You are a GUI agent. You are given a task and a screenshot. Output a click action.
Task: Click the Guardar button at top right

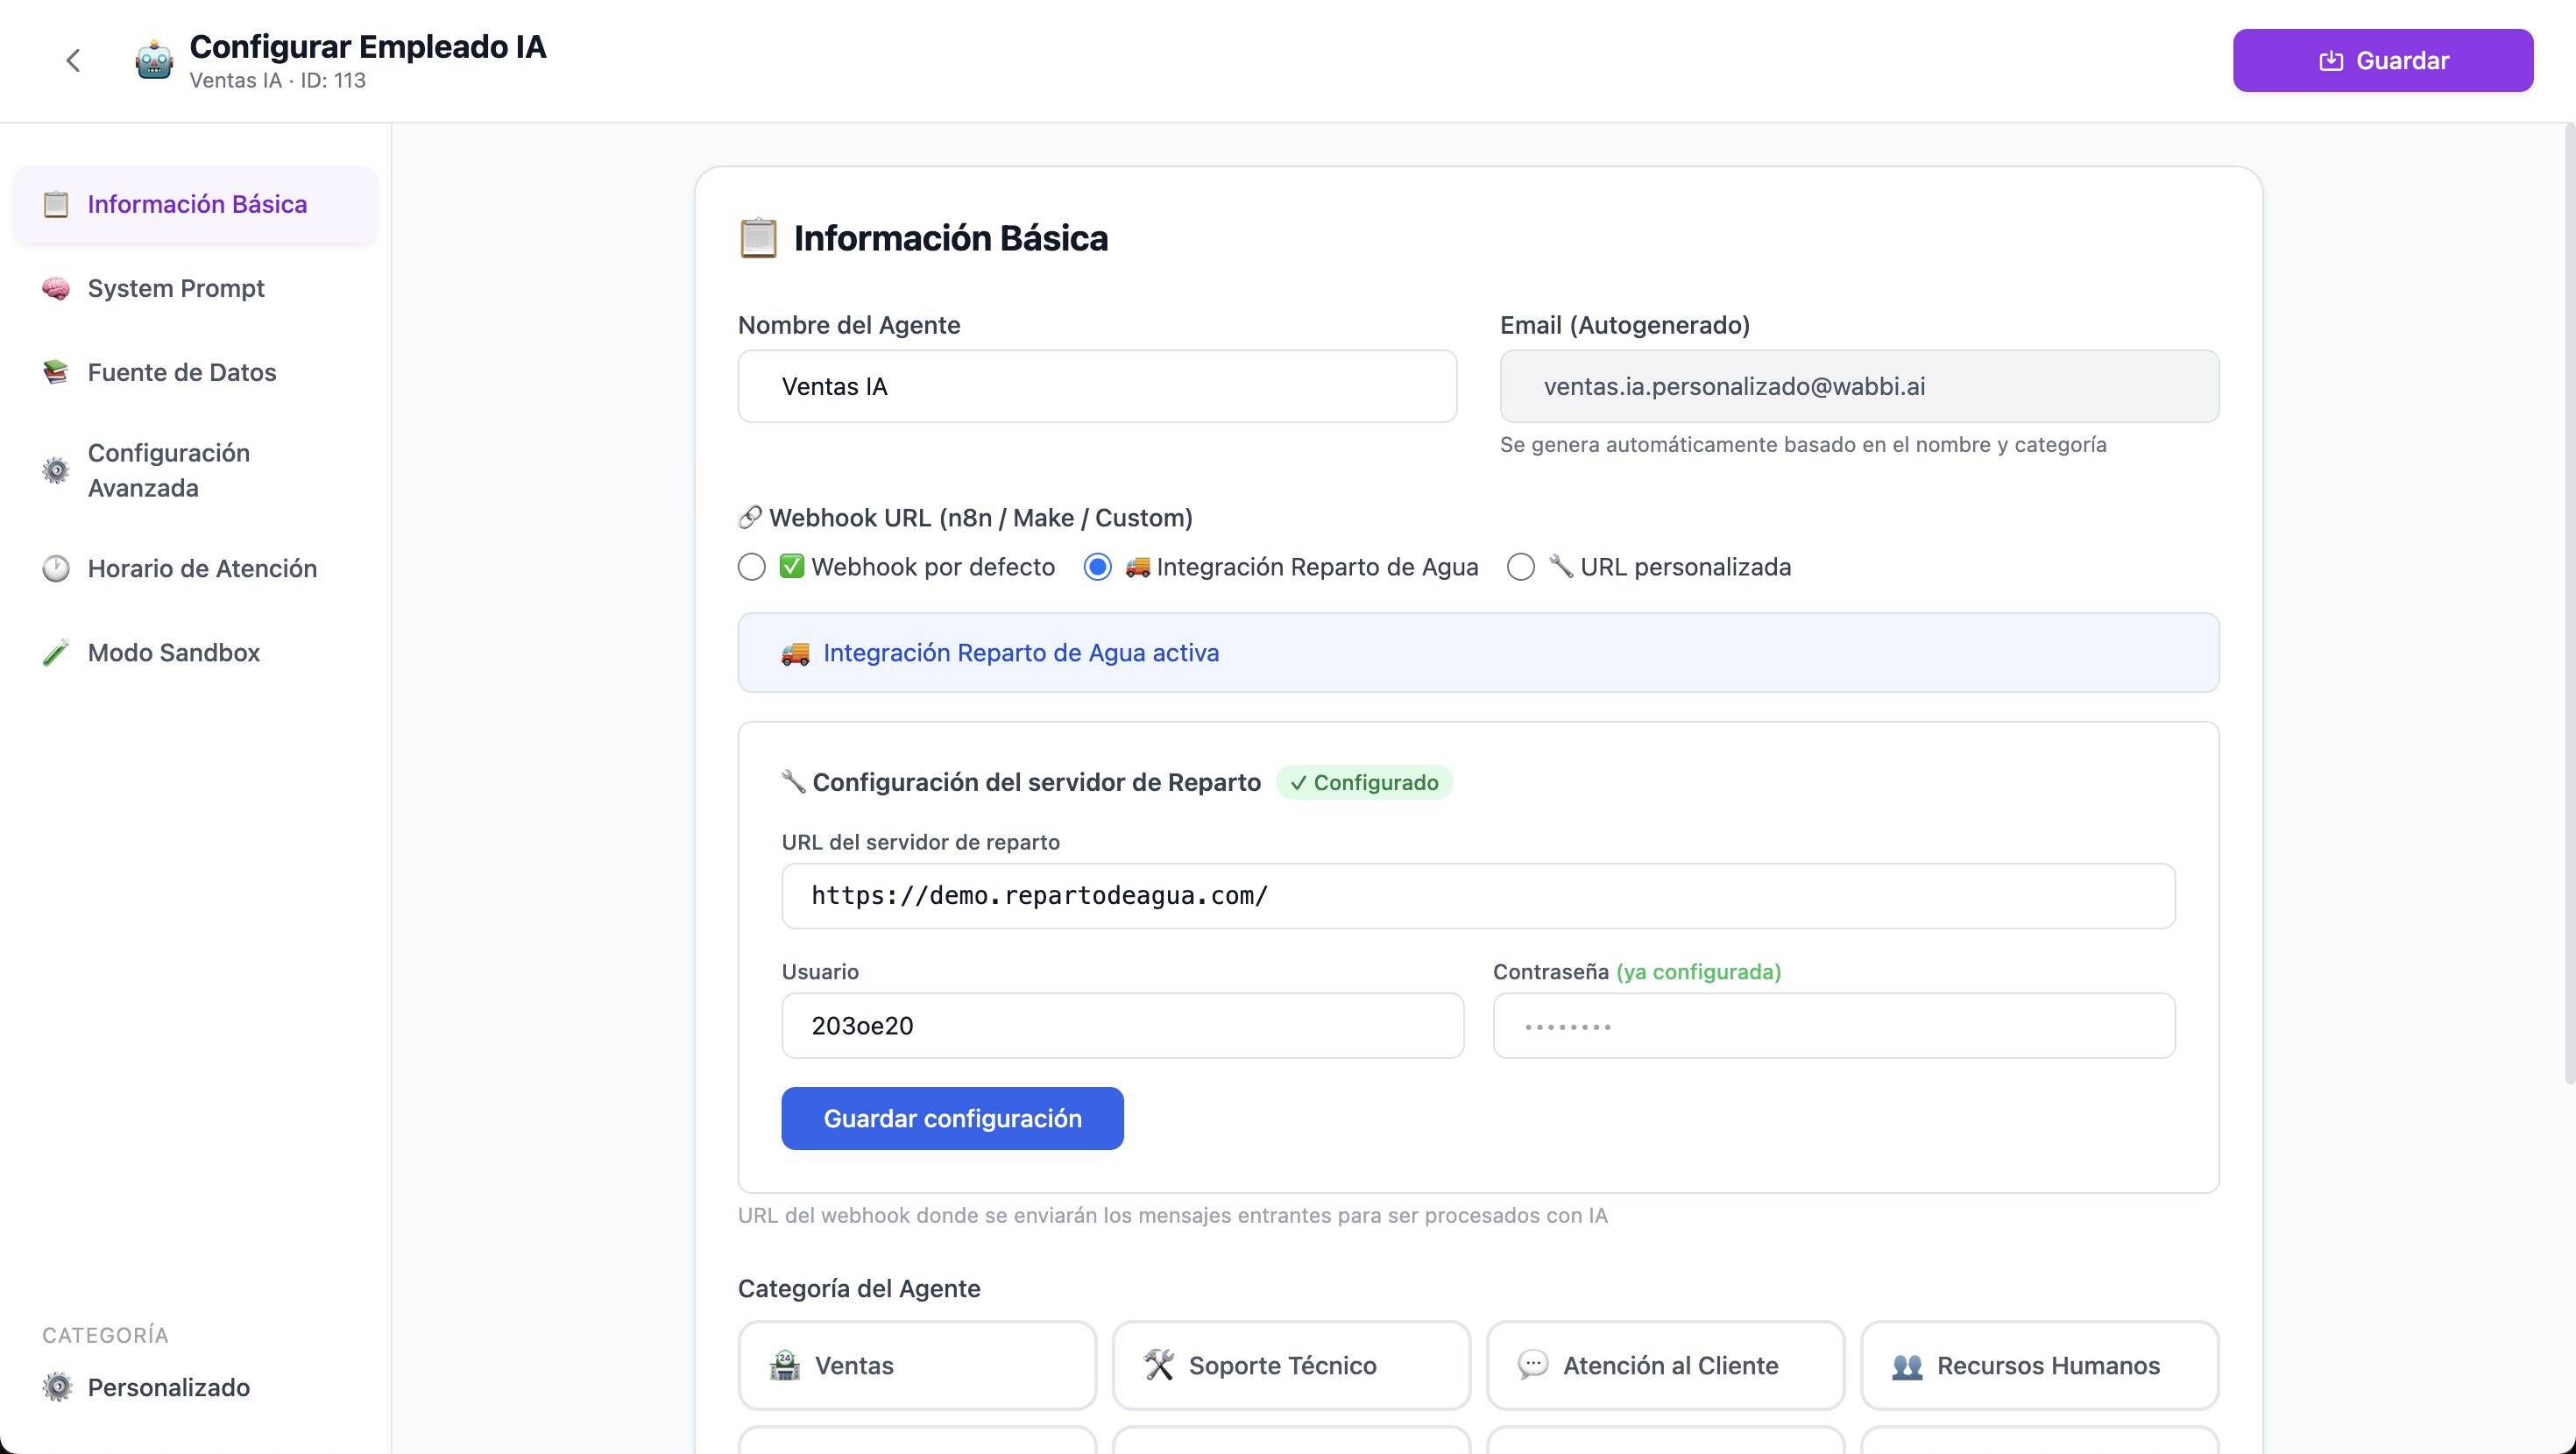2382,61
